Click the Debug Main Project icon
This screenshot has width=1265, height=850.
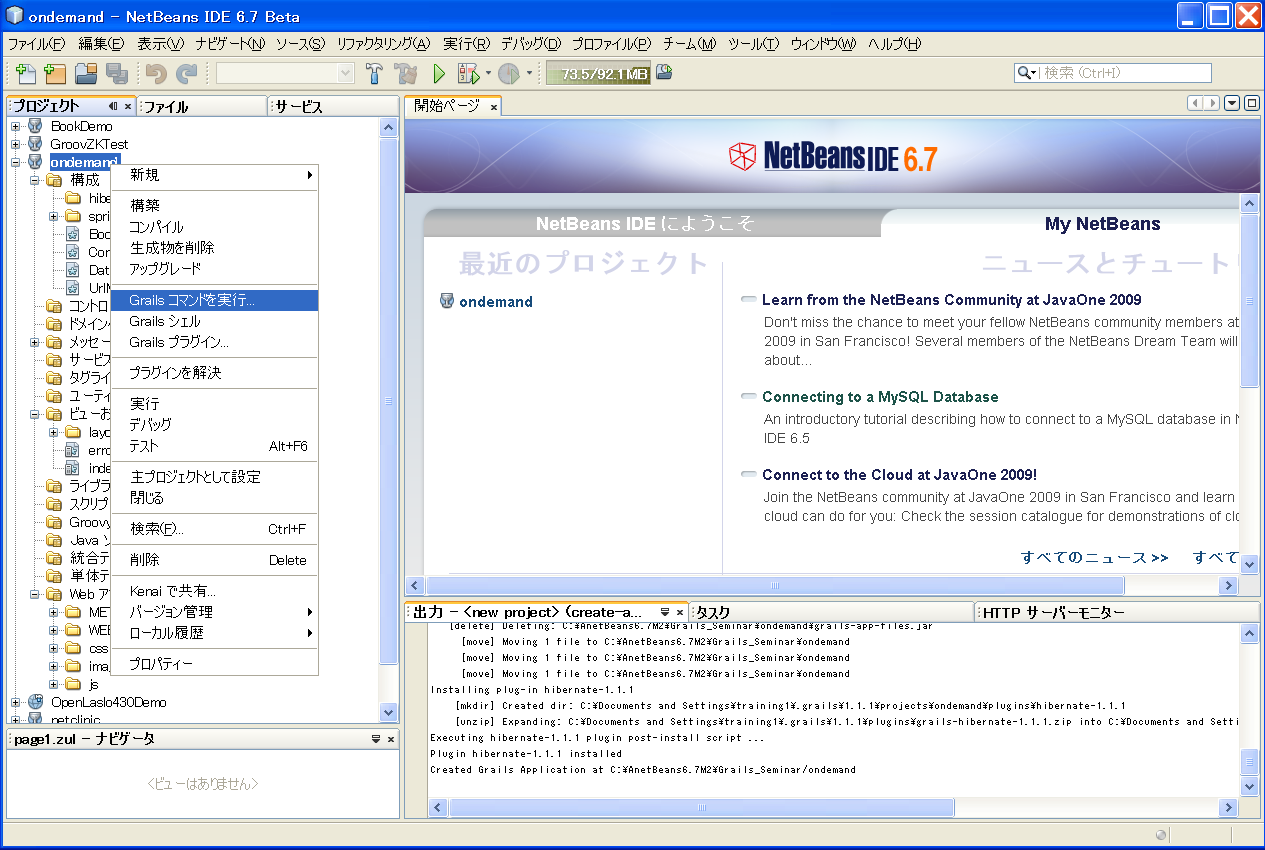468,73
